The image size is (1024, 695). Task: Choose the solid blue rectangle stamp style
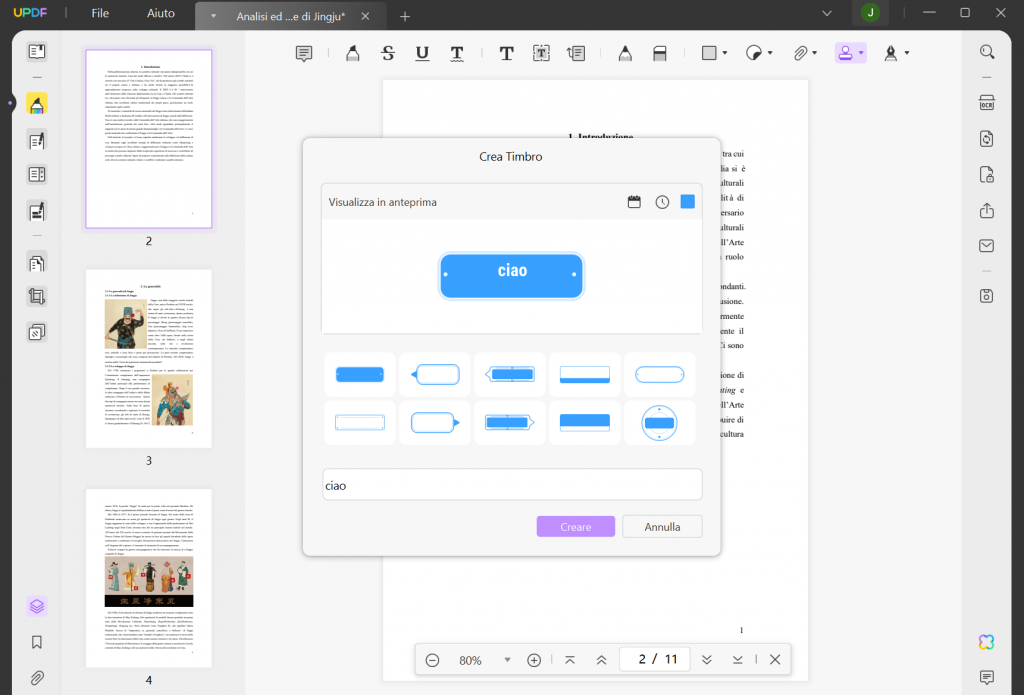tap(360, 374)
